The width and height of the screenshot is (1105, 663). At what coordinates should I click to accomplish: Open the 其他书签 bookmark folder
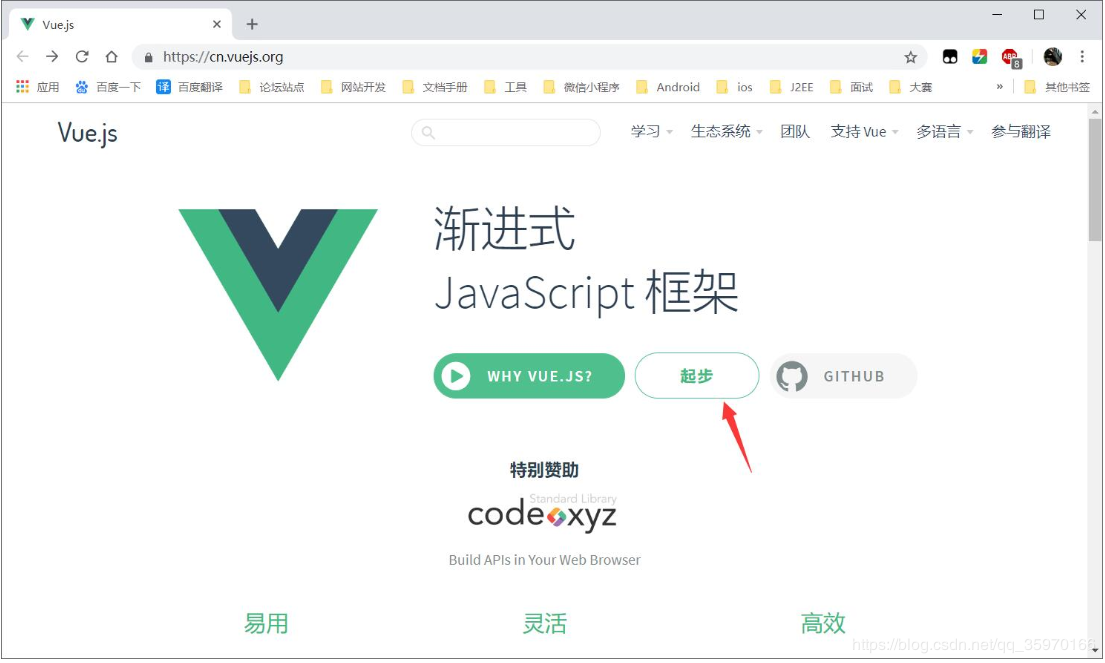[1057, 87]
